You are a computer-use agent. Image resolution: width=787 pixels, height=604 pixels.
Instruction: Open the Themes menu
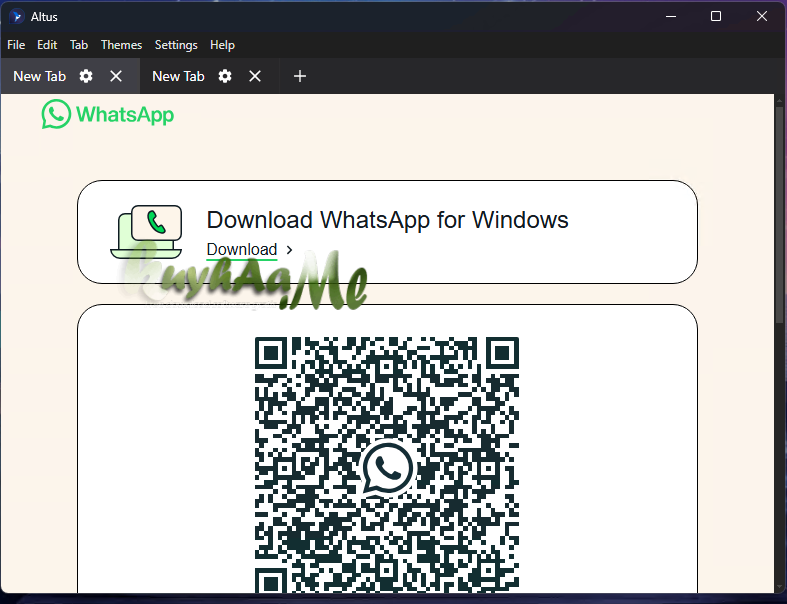121,45
